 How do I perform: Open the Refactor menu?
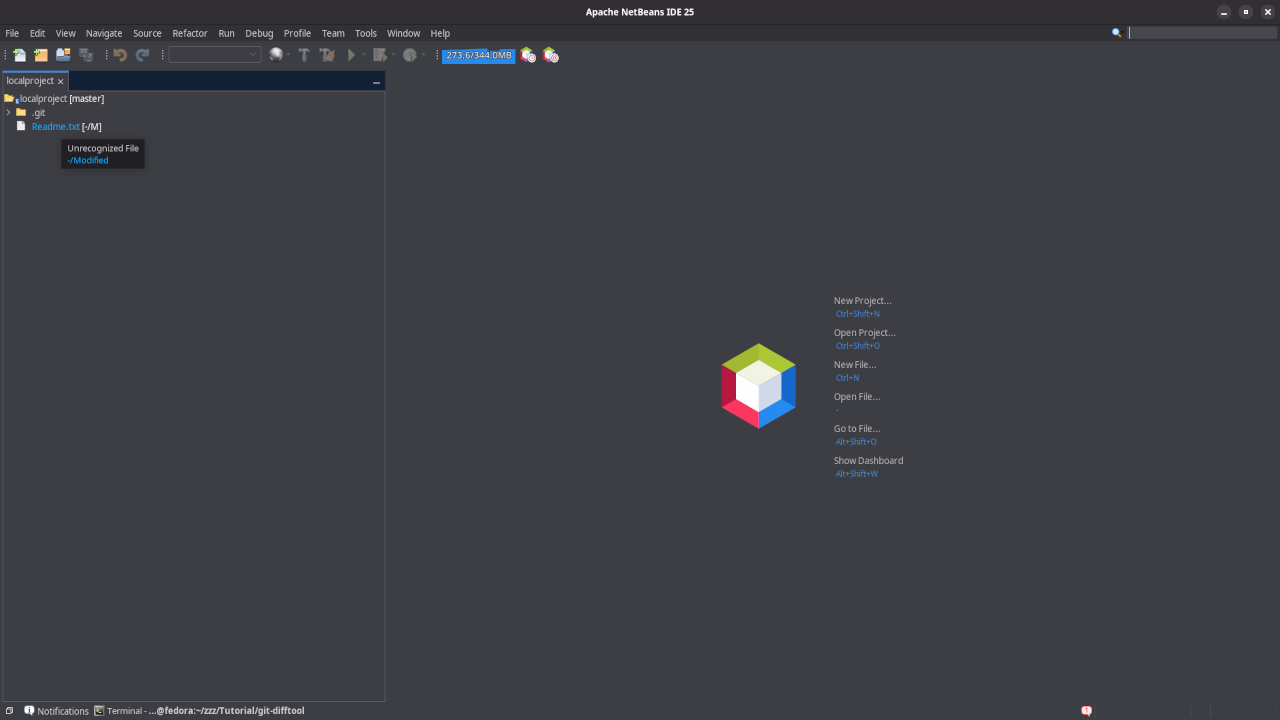190,33
